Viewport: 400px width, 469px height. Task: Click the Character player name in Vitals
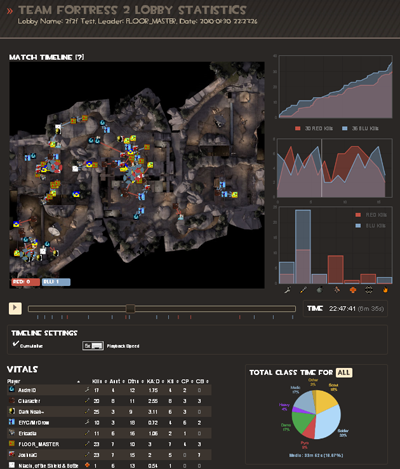(29, 401)
